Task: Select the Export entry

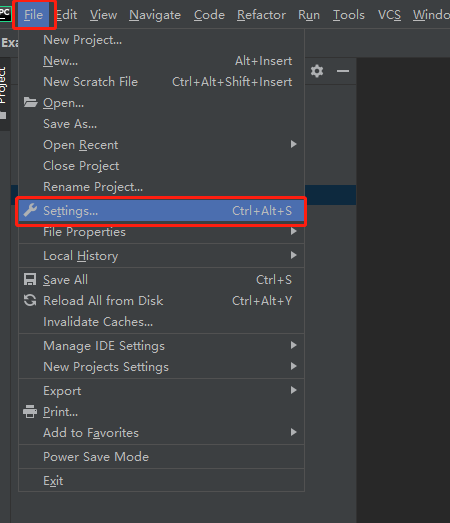Action: tap(161, 391)
